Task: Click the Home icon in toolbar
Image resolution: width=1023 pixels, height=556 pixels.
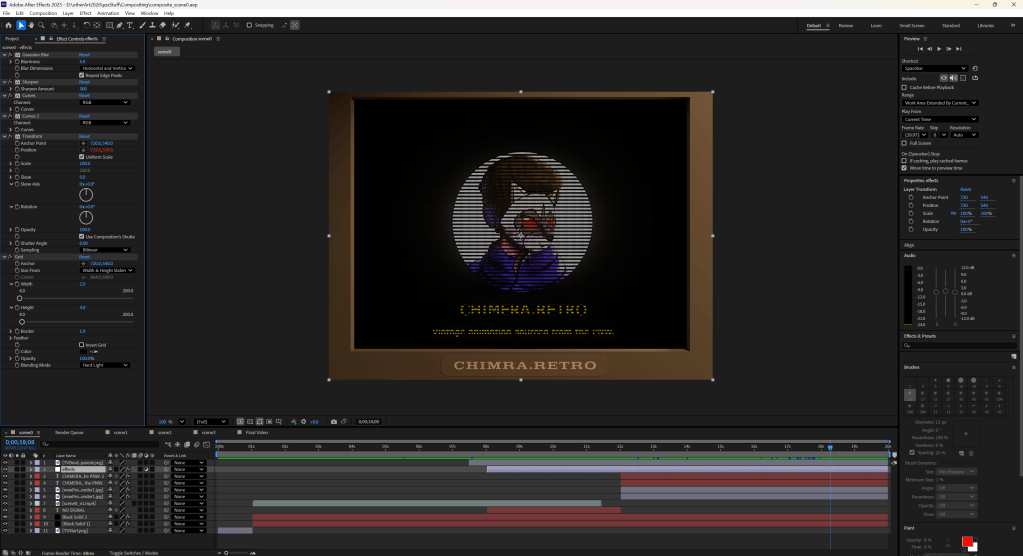Action: pyautogui.click(x=8, y=25)
